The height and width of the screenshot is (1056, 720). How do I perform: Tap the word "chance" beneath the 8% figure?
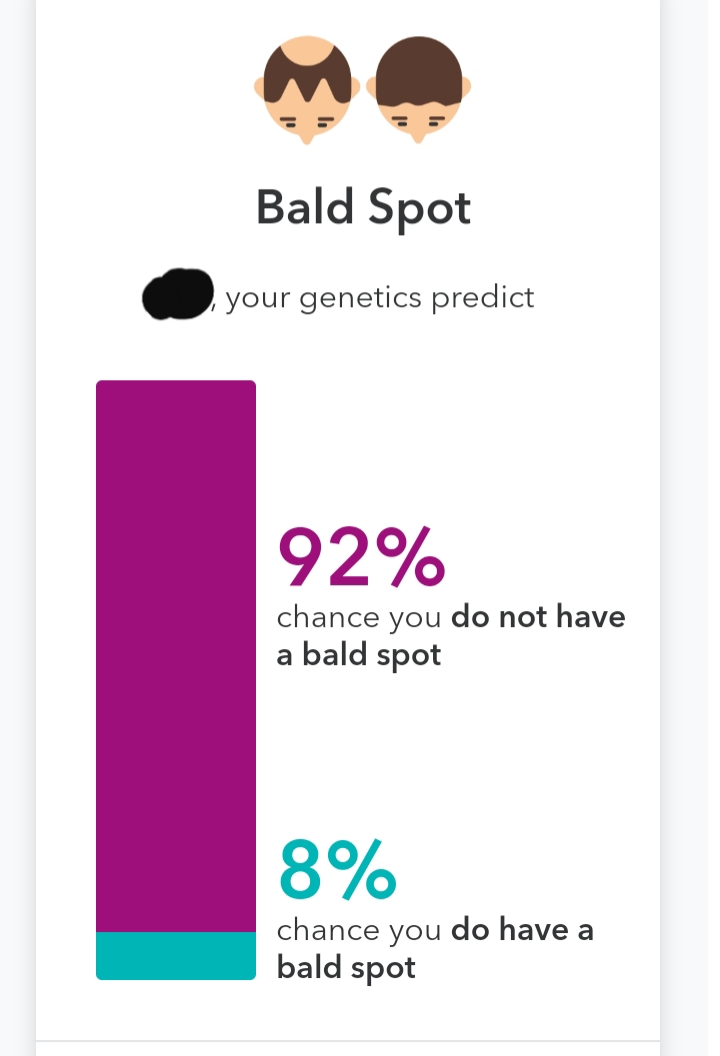(x=328, y=930)
